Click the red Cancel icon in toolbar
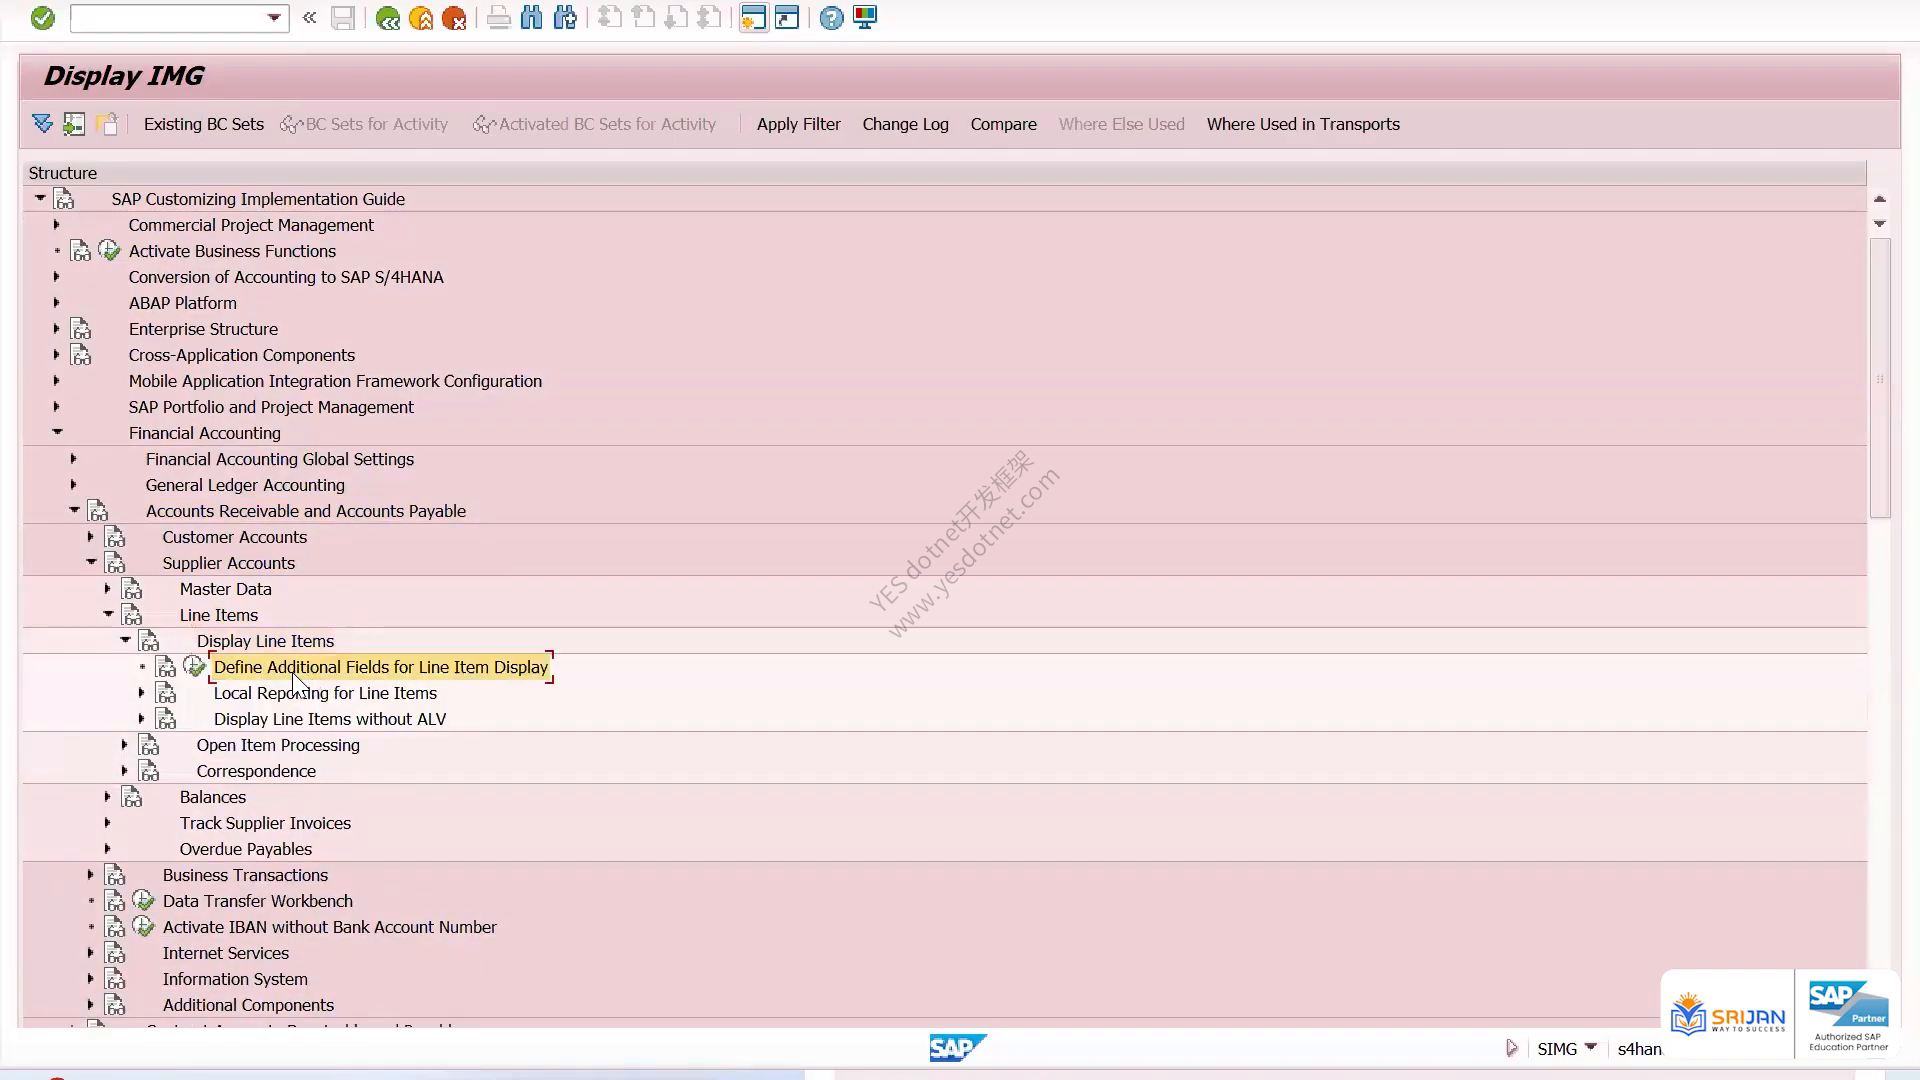Viewport: 1920px width, 1080px height. click(x=454, y=18)
